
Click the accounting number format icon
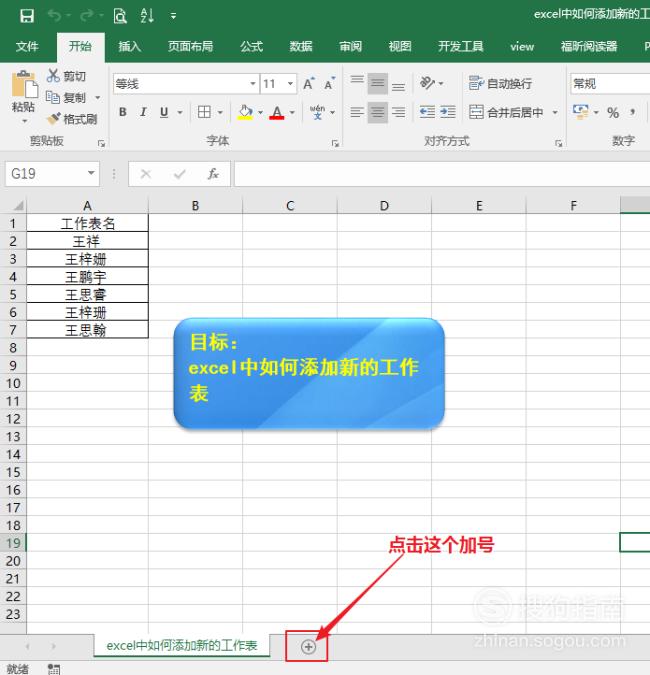[x=580, y=111]
